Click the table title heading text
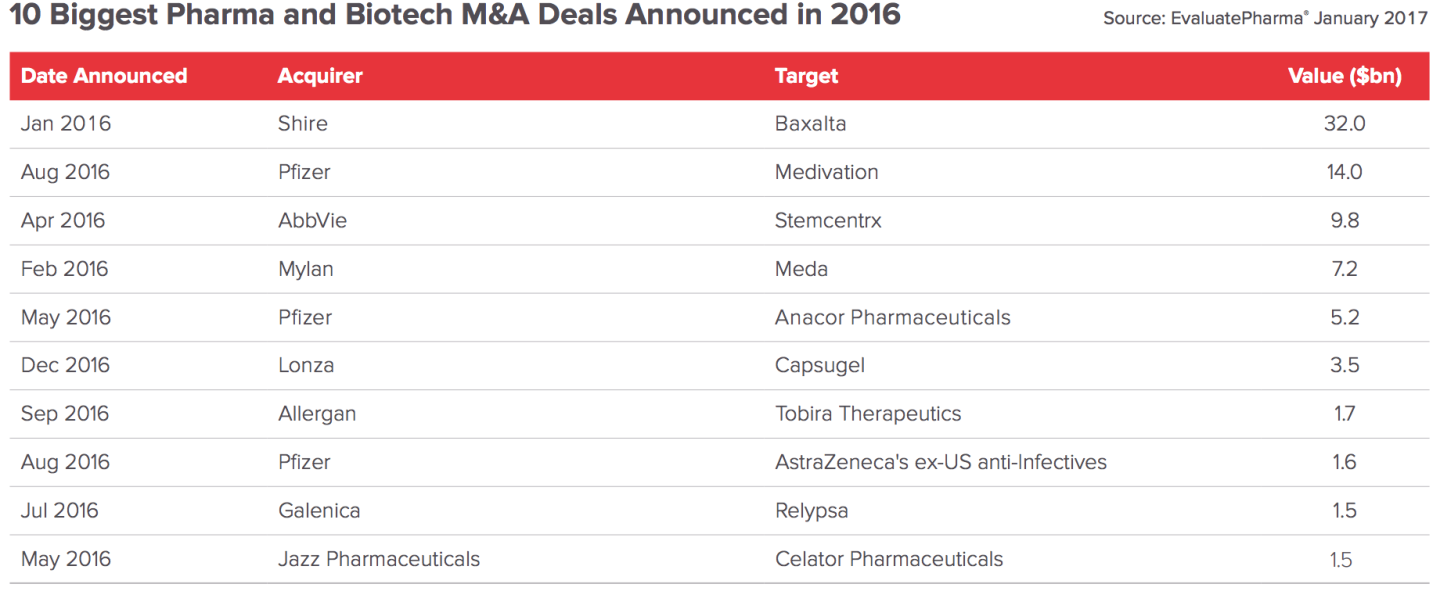 tap(455, 16)
